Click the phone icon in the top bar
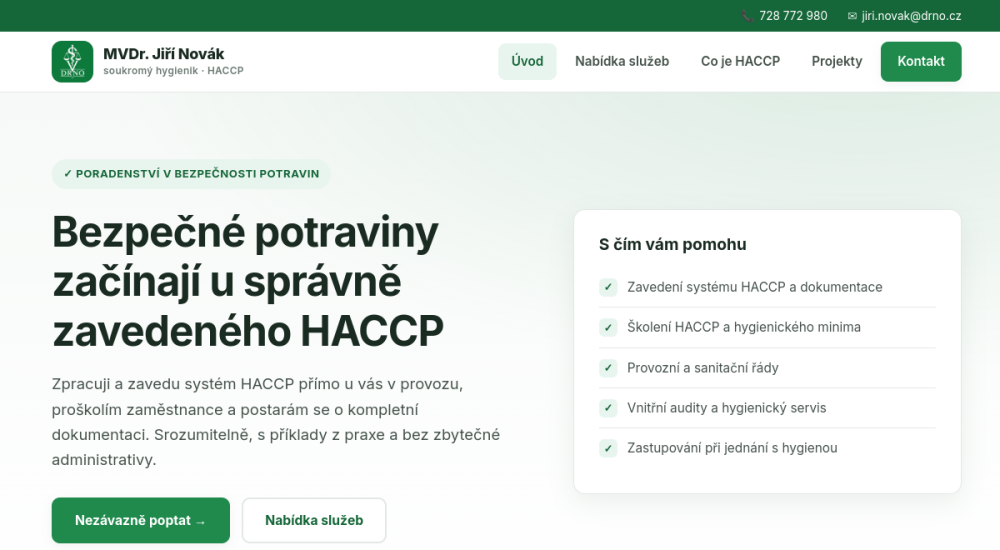The height and width of the screenshot is (550, 1000). tap(747, 16)
